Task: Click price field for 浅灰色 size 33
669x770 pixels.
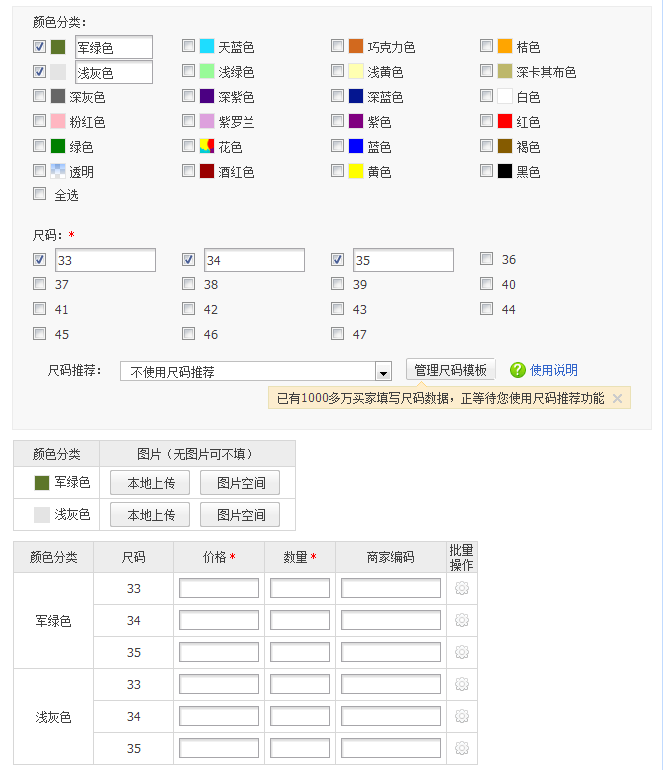Action: pos(219,684)
